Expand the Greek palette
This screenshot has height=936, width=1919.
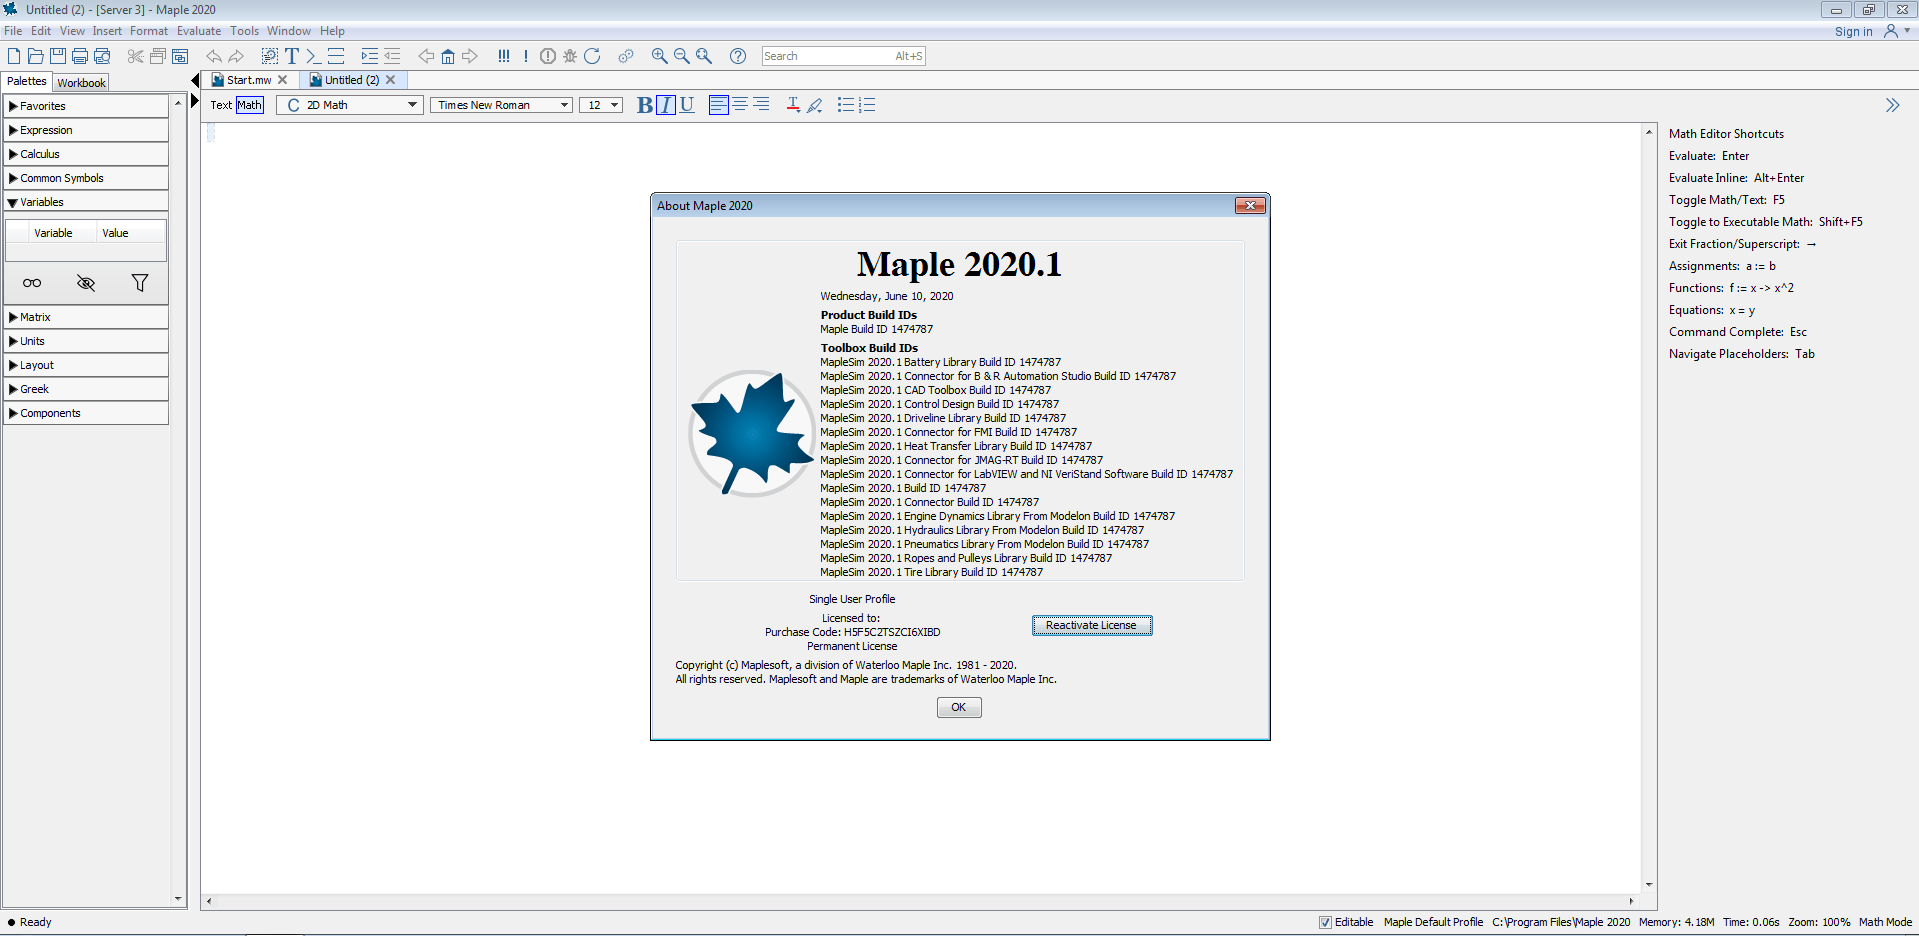pyautogui.click(x=86, y=389)
